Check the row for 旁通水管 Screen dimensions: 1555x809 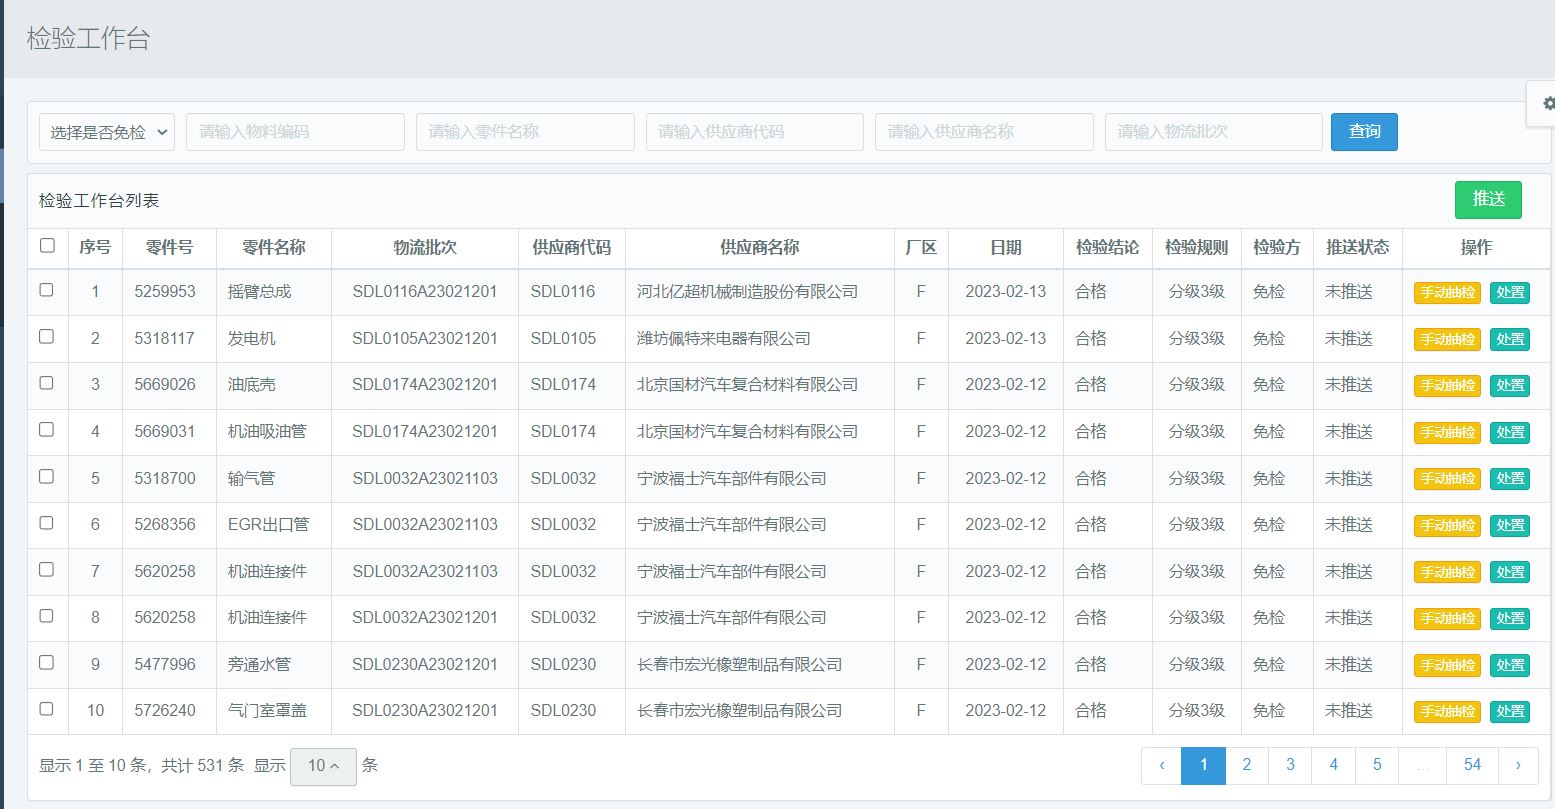pos(46,663)
